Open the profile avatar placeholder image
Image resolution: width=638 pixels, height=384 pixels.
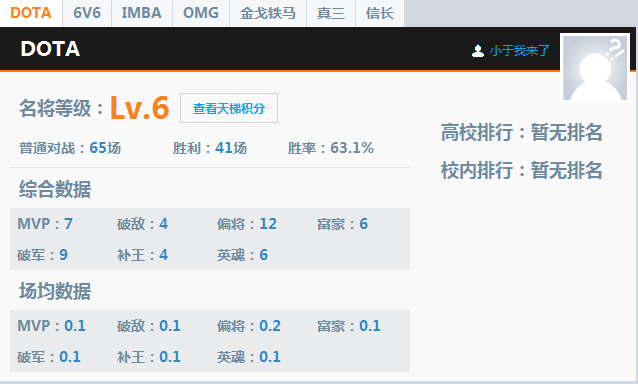click(595, 68)
